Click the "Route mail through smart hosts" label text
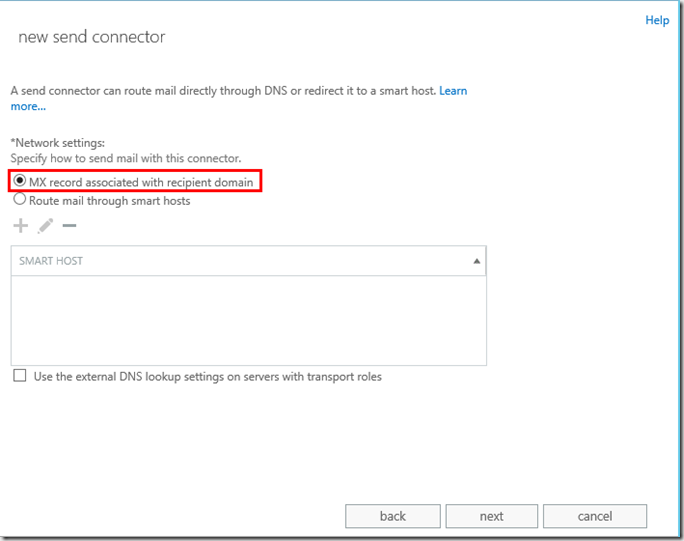 click(x=110, y=200)
